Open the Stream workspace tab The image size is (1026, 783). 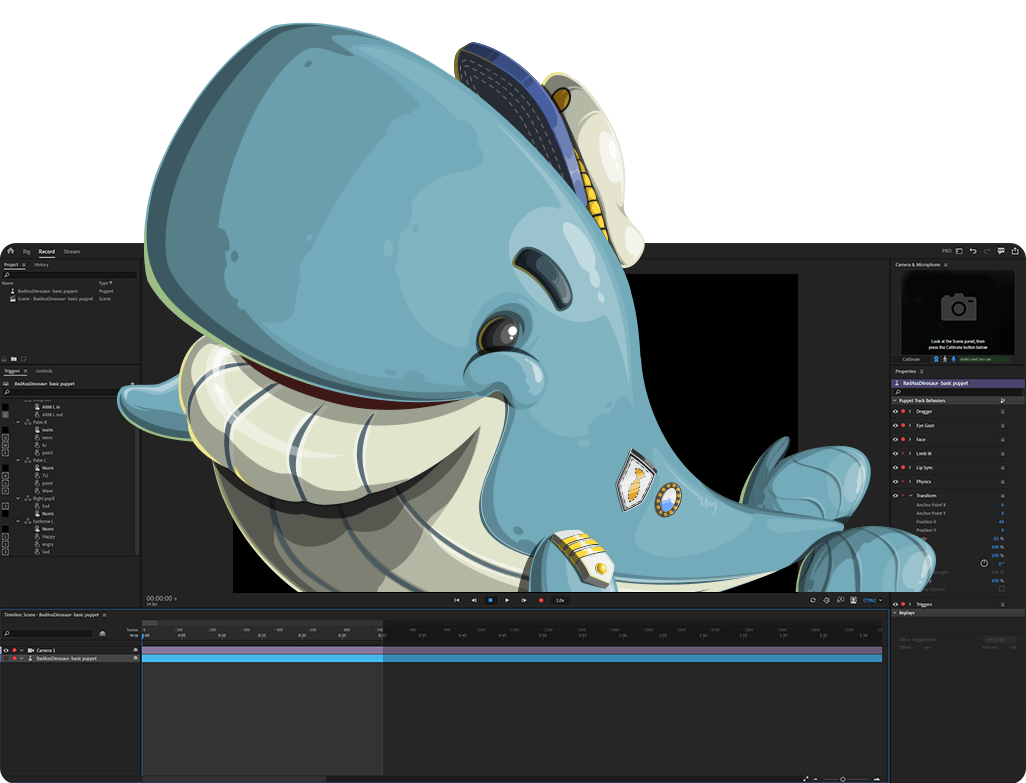point(71,251)
